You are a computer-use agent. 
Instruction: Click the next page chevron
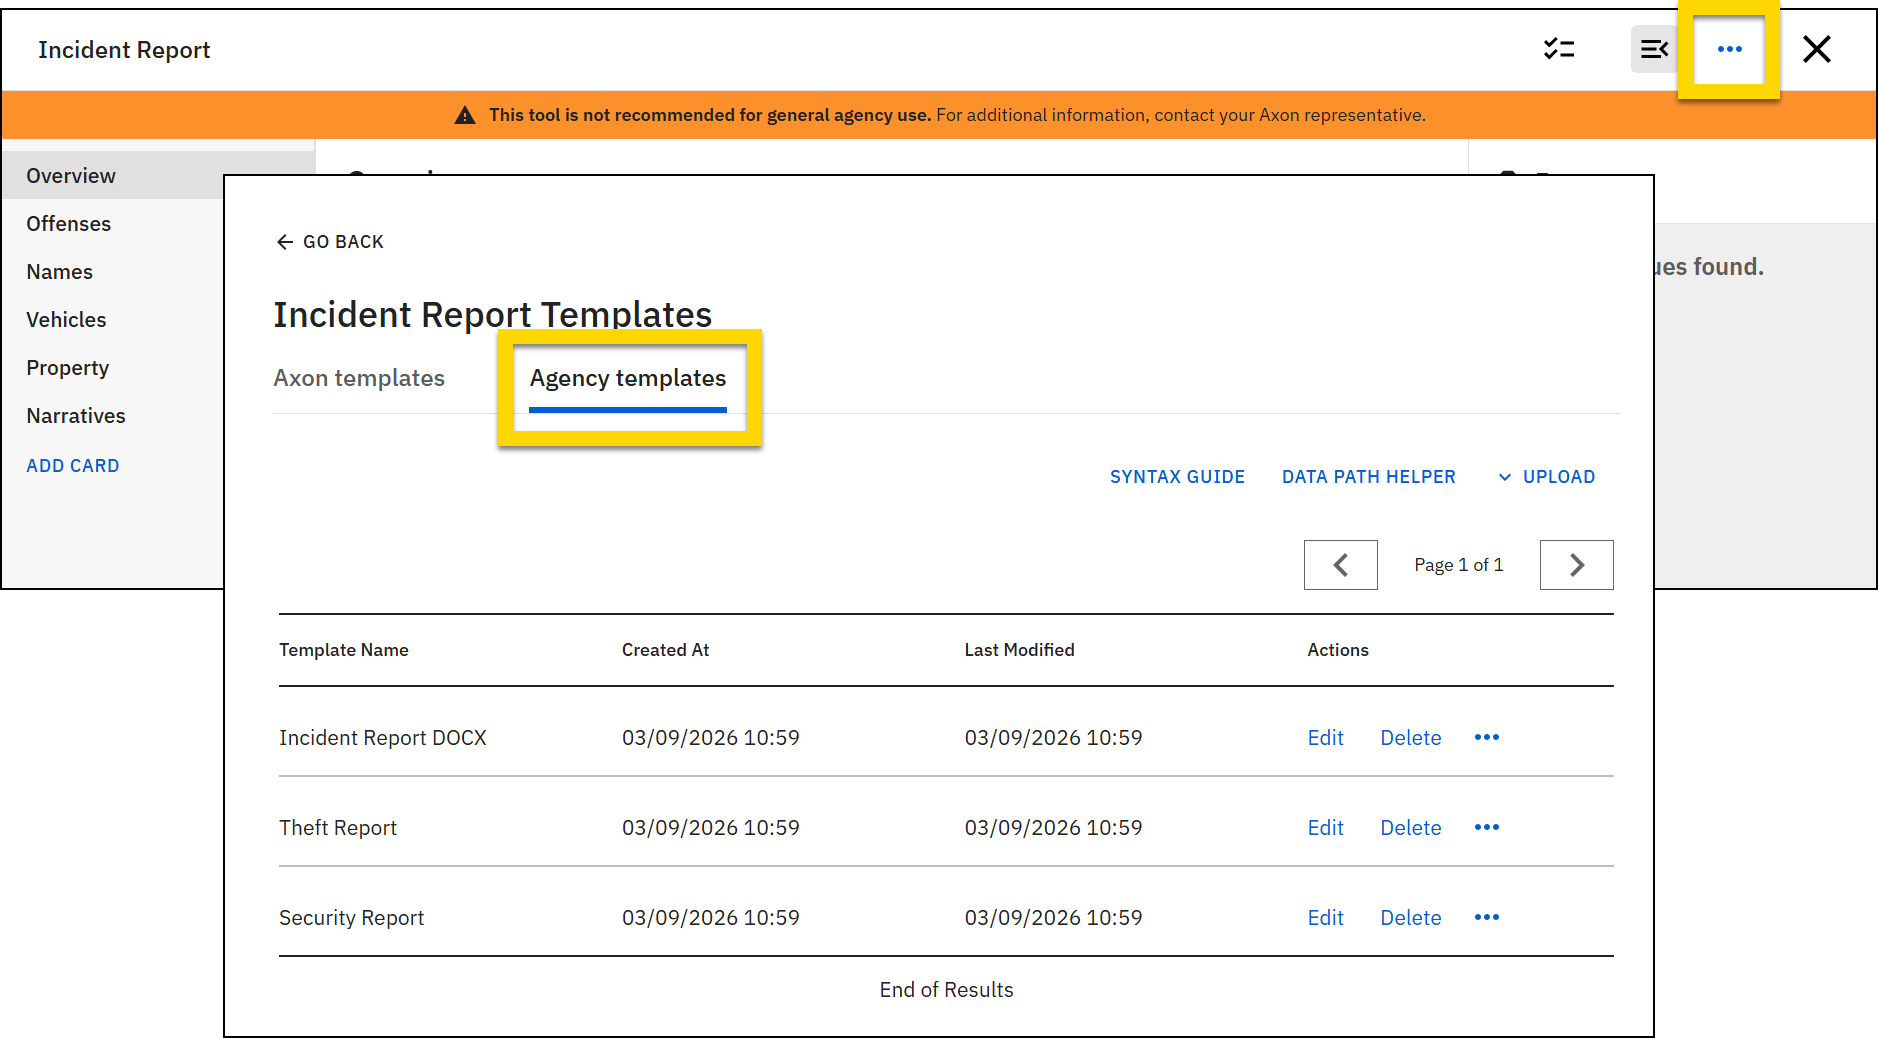1576,564
